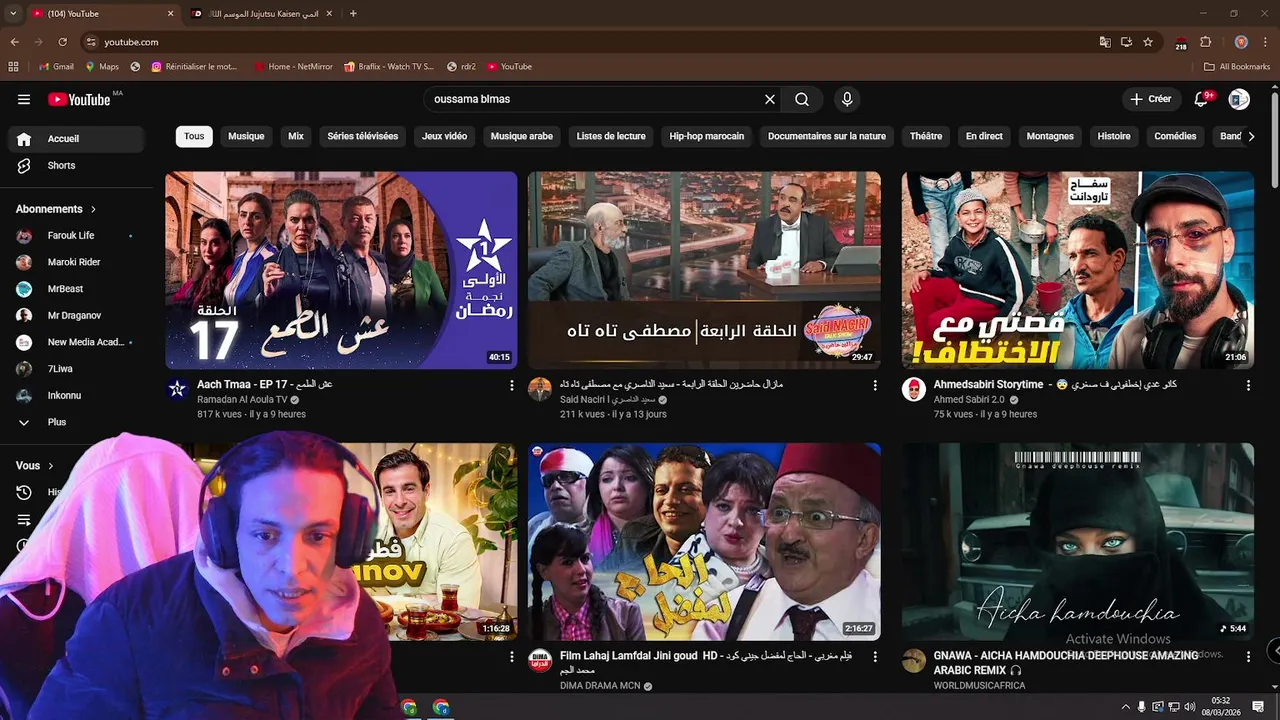The height and width of the screenshot is (720, 1280).
Task: Clear the search text with the X icon
Action: pyautogui.click(x=770, y=99)
